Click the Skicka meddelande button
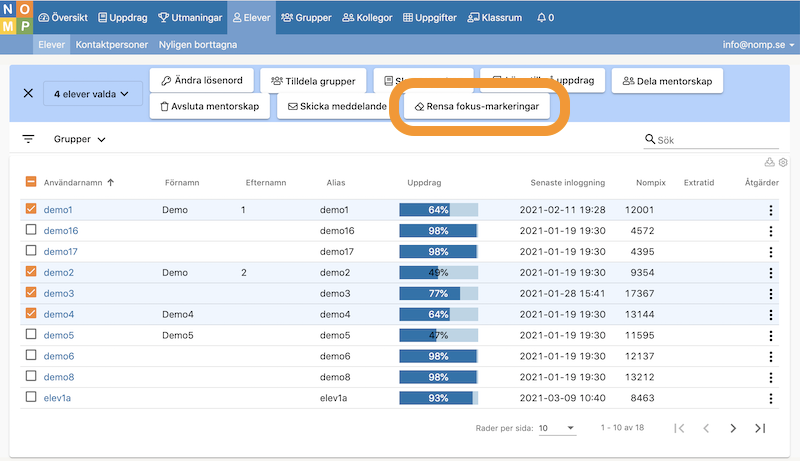This screenshot has height=461, width=800. pos(337,106)
